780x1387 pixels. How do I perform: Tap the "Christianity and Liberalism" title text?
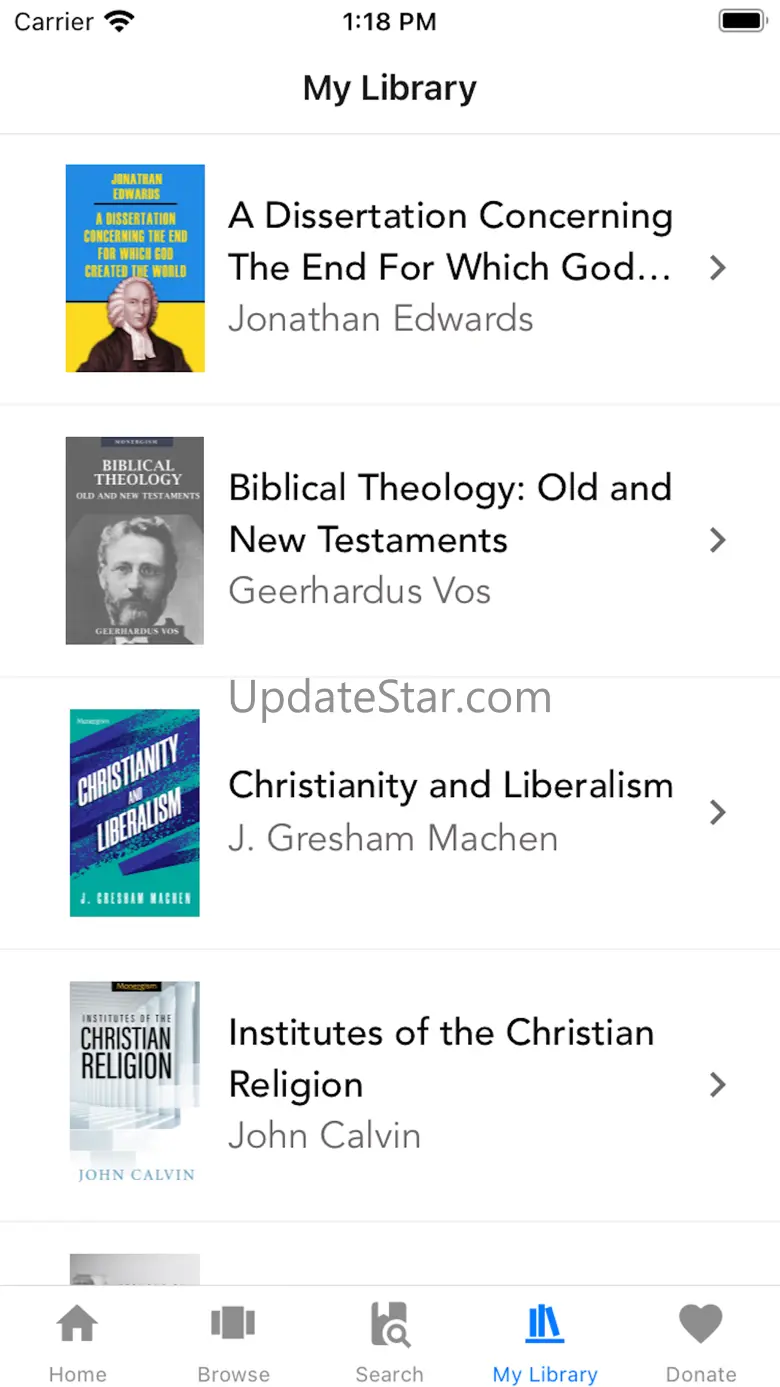click(x=450, y=785)
